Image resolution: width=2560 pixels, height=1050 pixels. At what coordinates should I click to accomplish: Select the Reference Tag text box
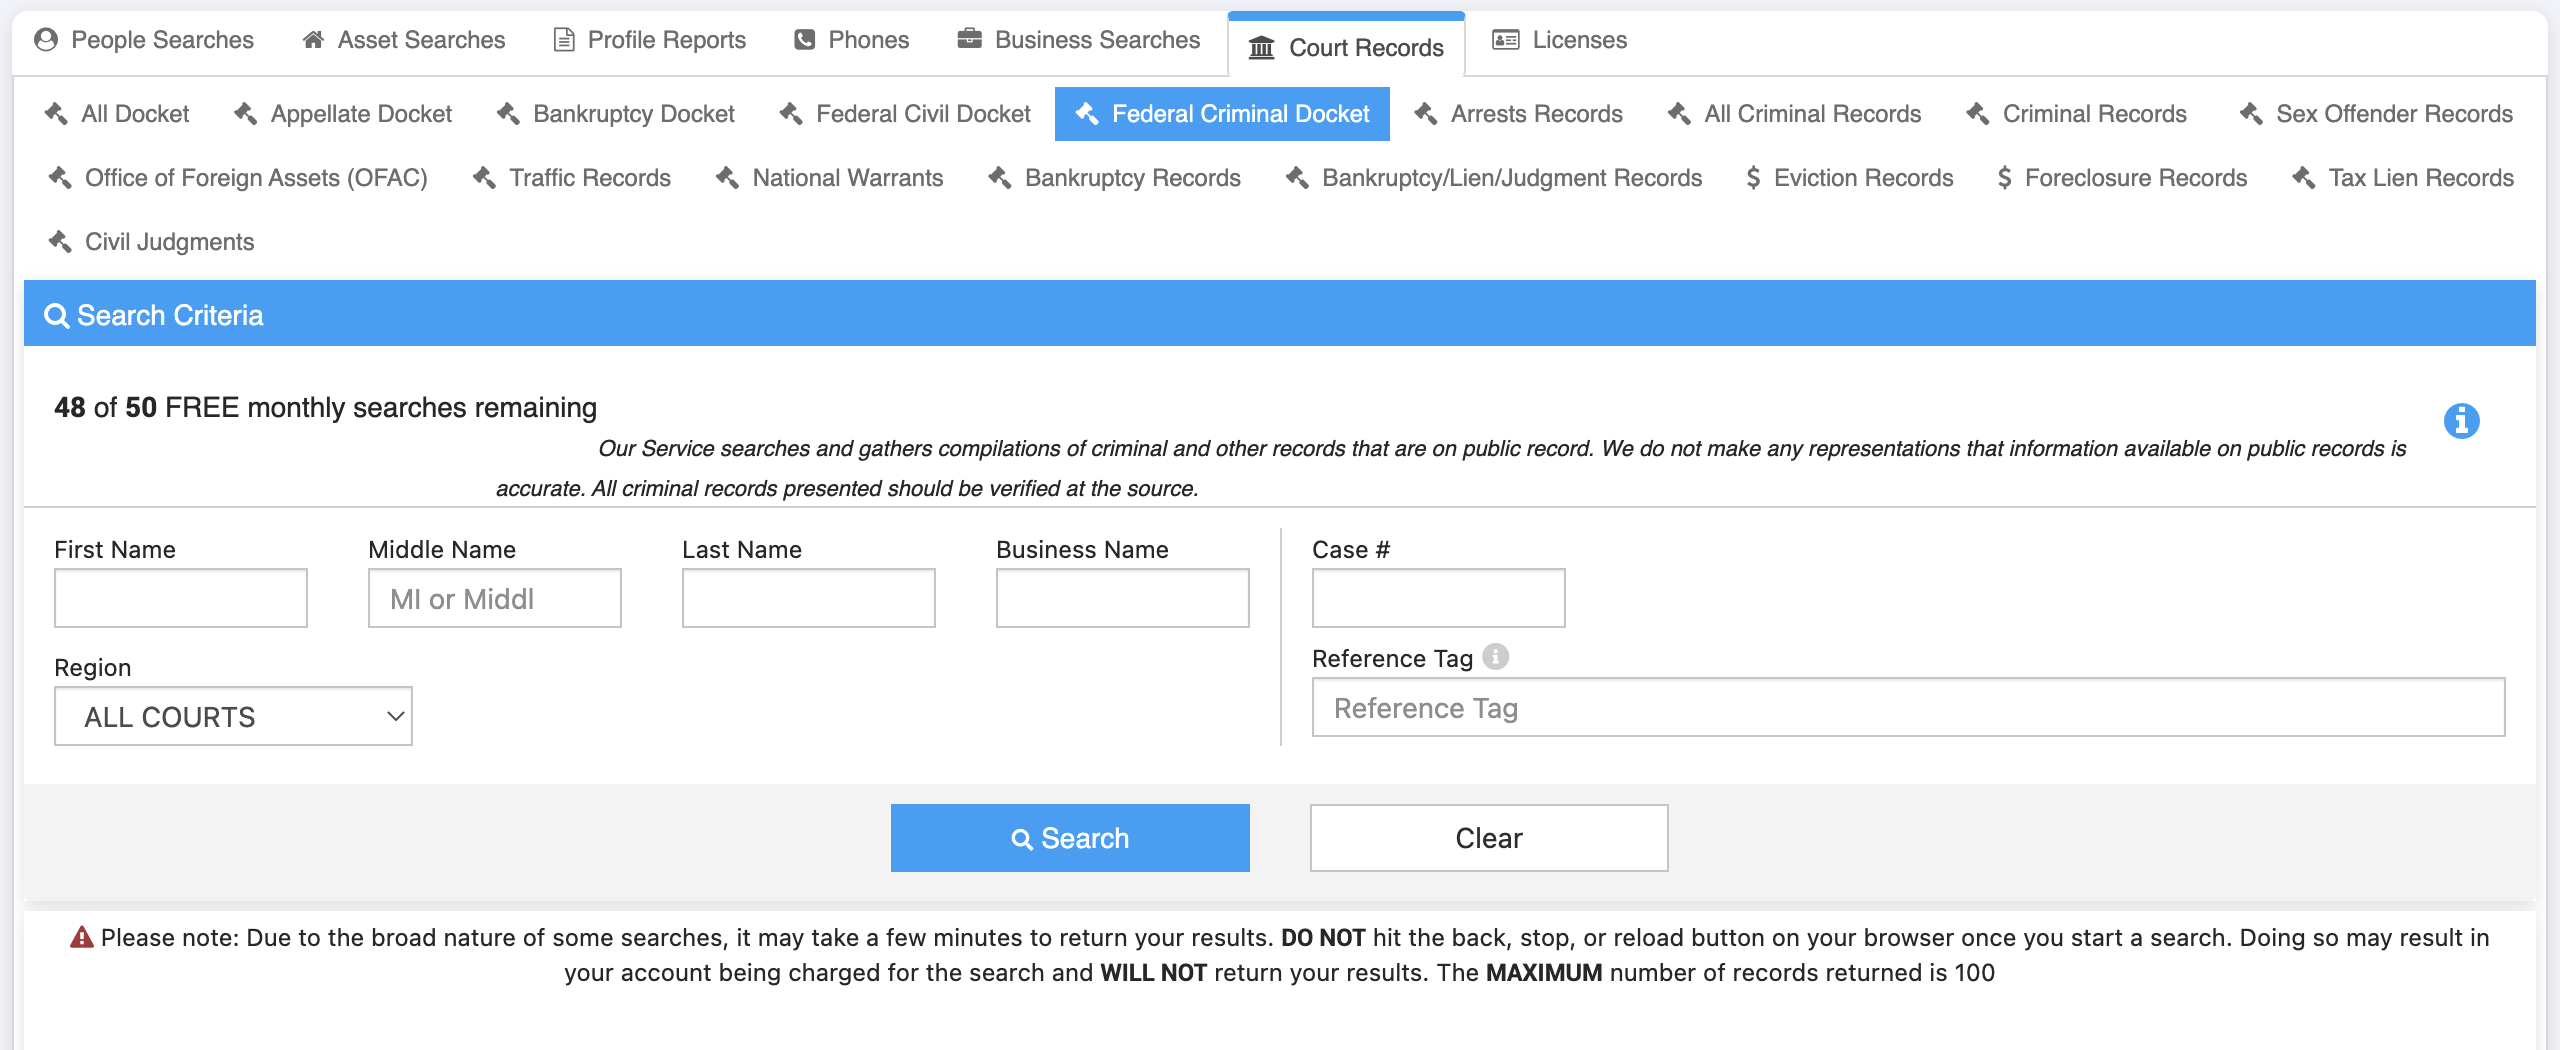click(x=1907, y=708)
